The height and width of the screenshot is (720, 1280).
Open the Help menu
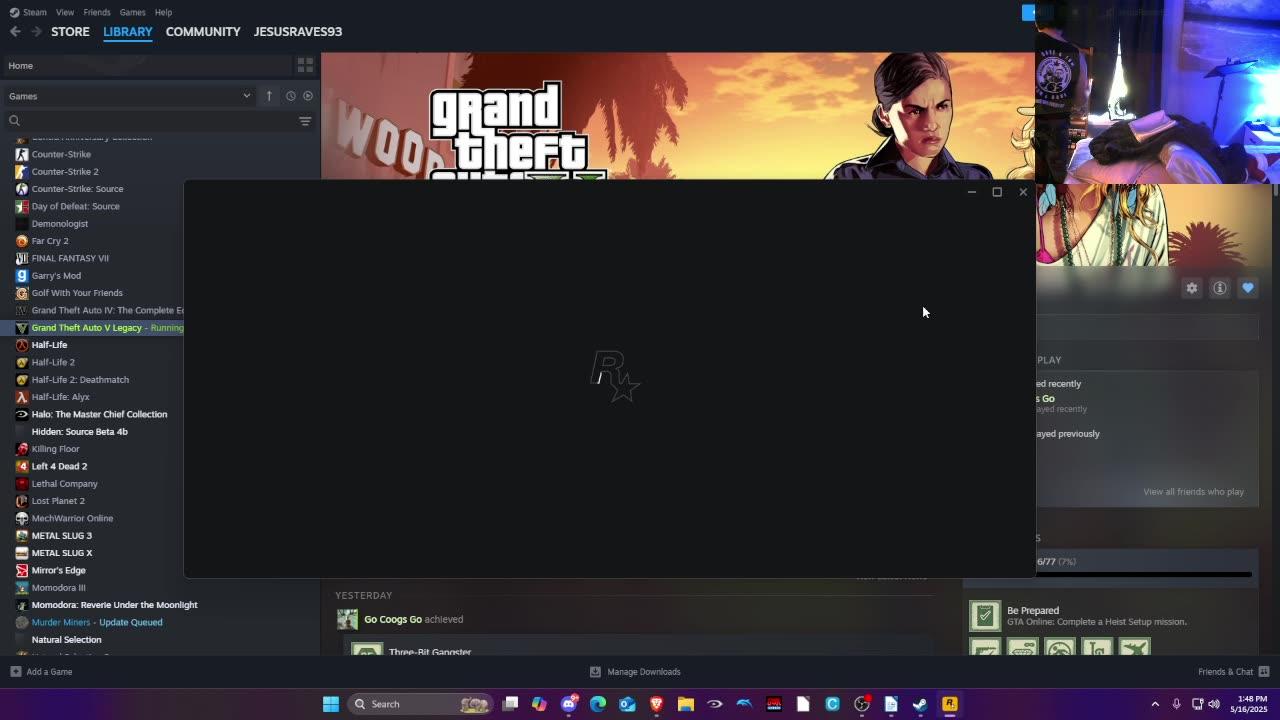pyautogui.click(x=163, y=12)
